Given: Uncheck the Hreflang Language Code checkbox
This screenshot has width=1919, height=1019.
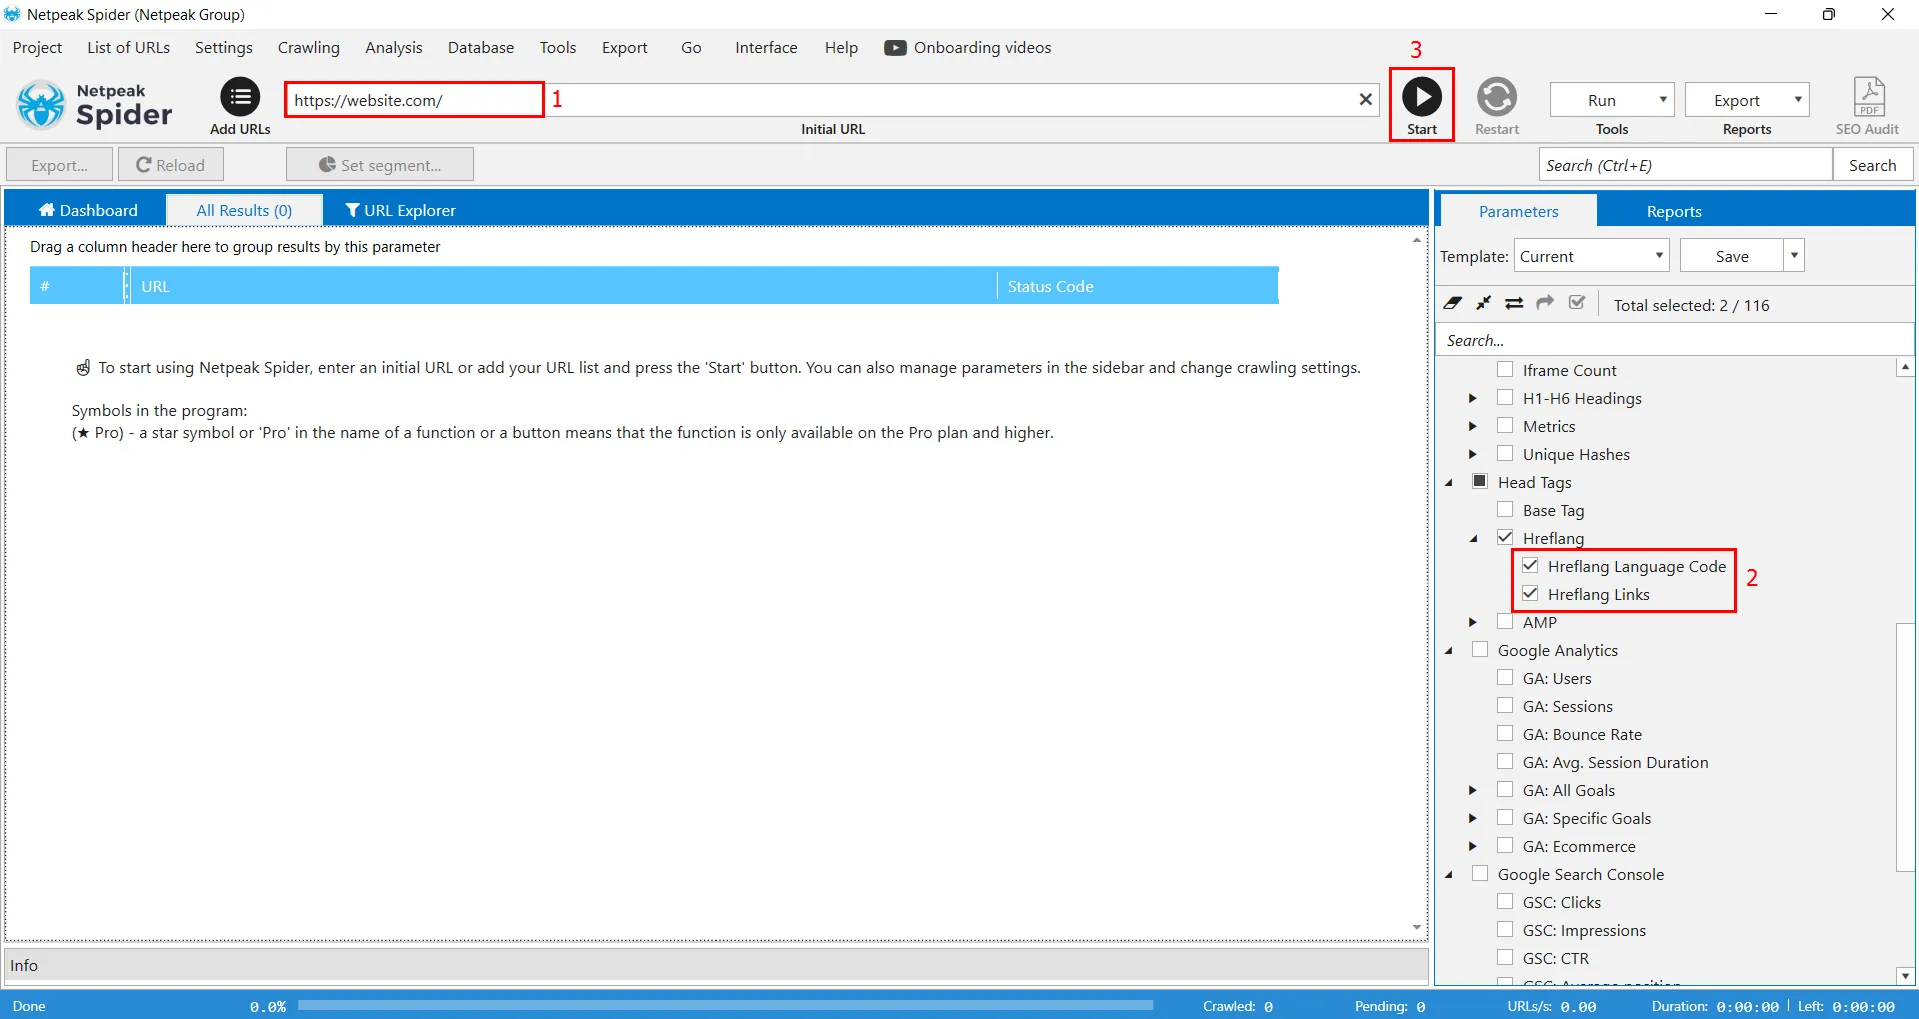Looking at the screenshot, I should 1529,565.
